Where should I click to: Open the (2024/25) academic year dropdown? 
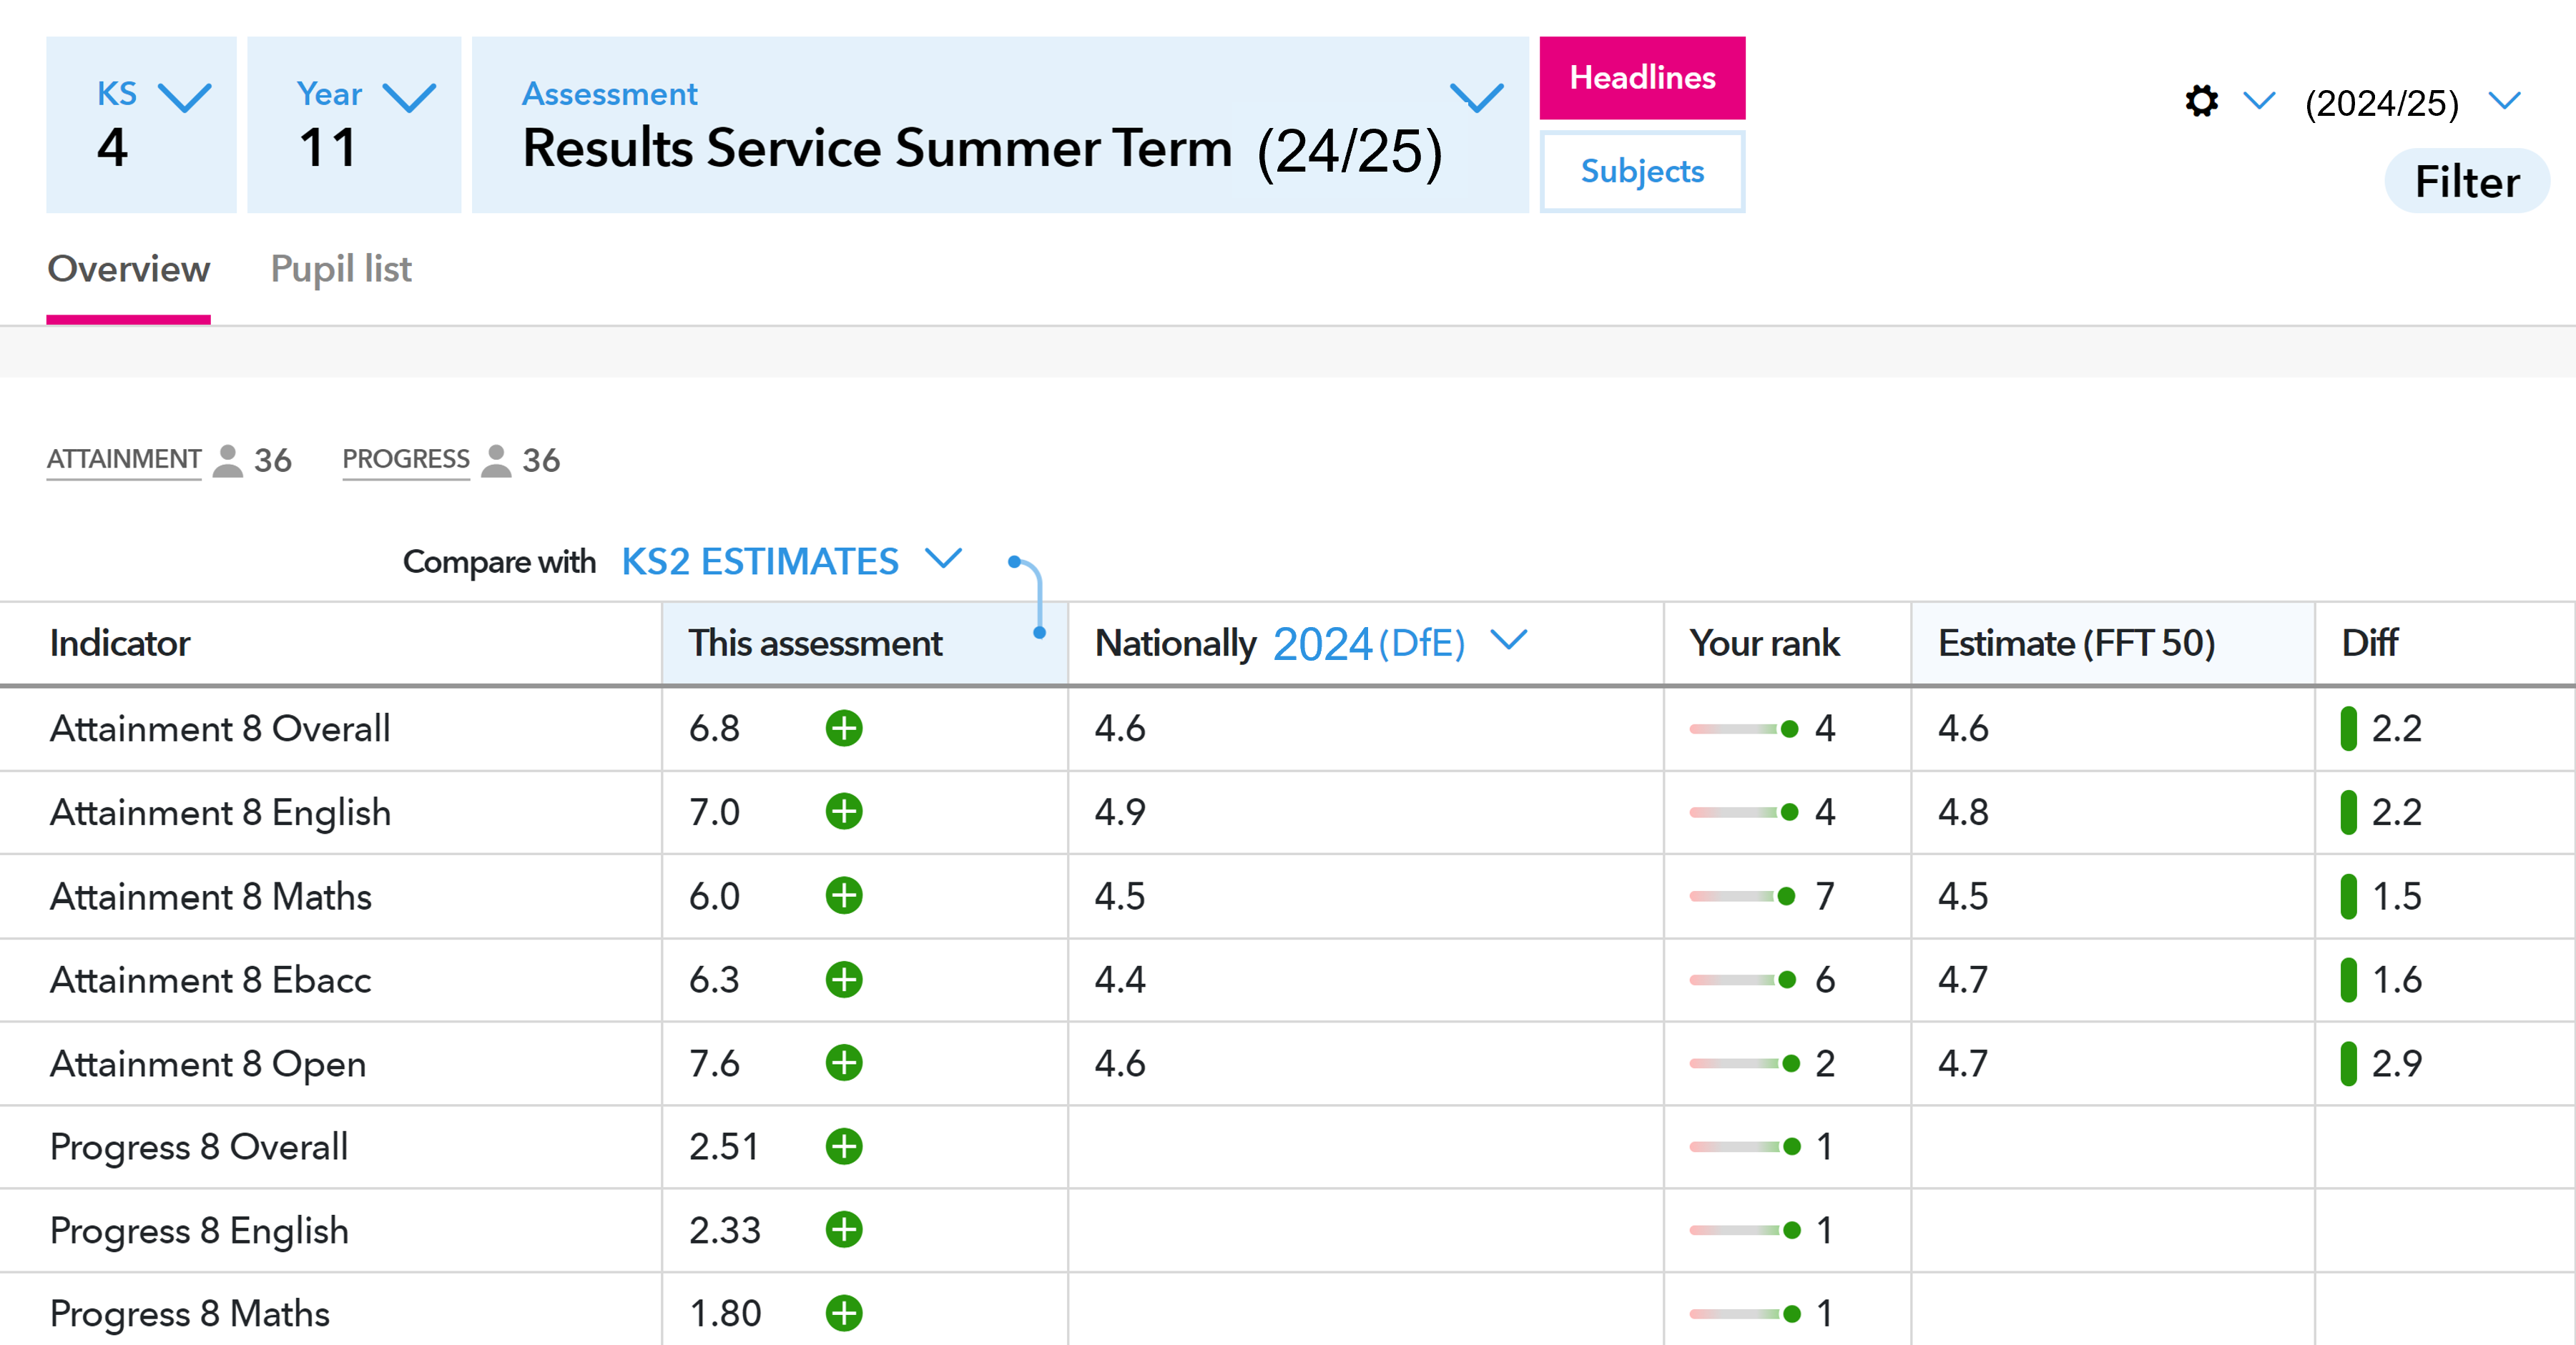coord(2413,102)
